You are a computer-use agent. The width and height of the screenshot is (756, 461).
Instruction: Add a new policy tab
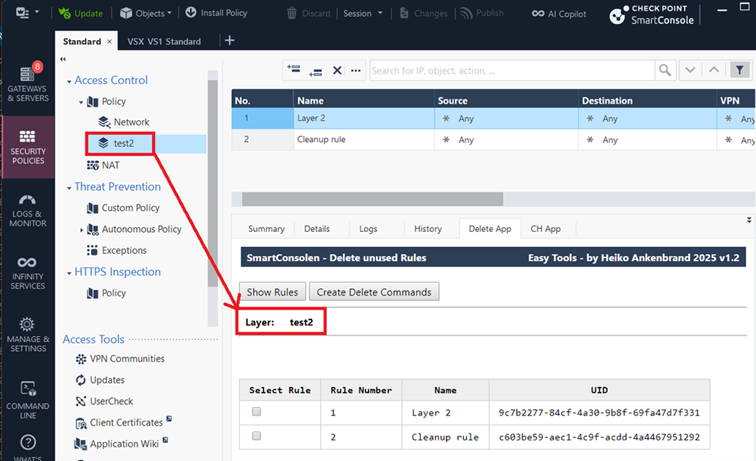[230, 41]
